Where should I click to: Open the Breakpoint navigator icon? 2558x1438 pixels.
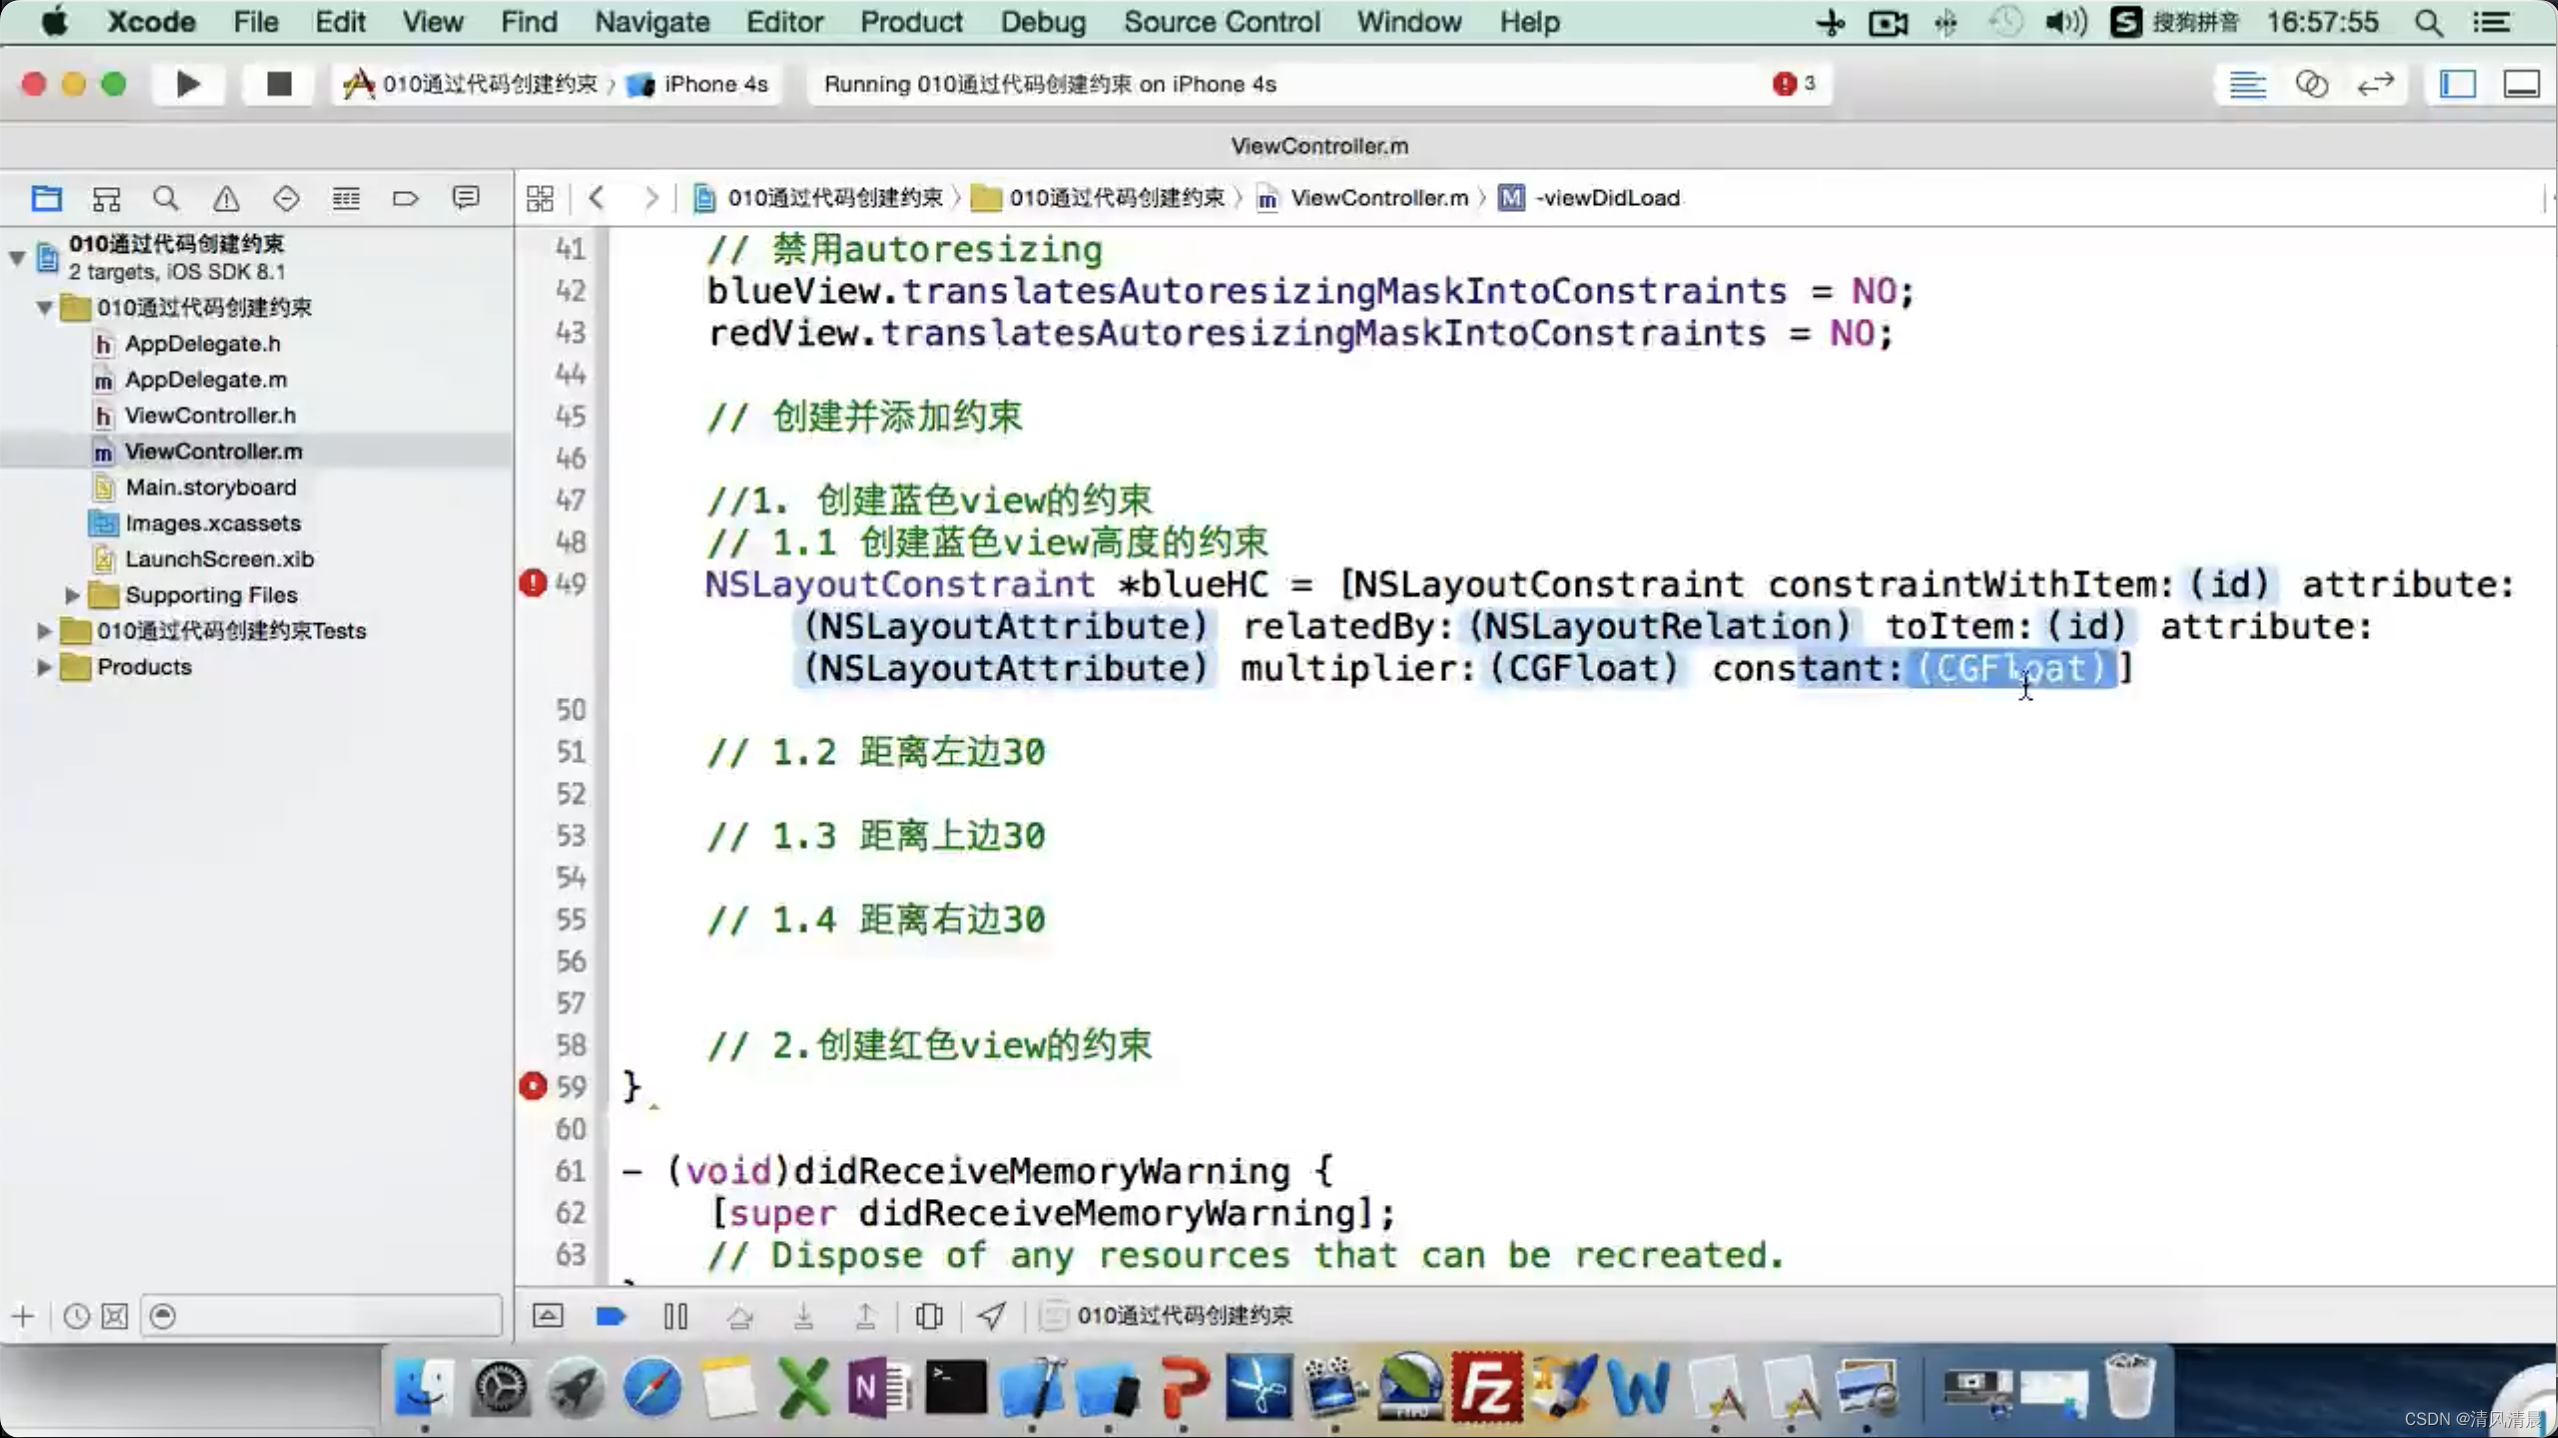point(405,198)
